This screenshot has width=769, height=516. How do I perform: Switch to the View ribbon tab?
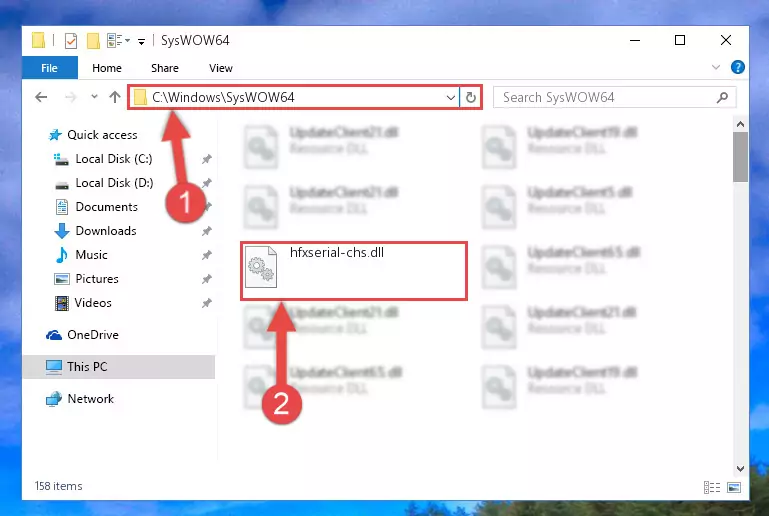coord(221,68)
